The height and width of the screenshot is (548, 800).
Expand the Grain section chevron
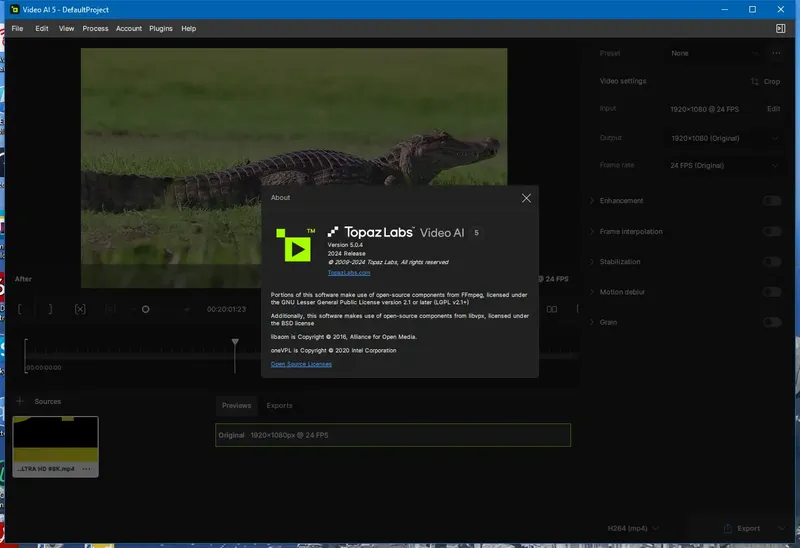(592, 322)
